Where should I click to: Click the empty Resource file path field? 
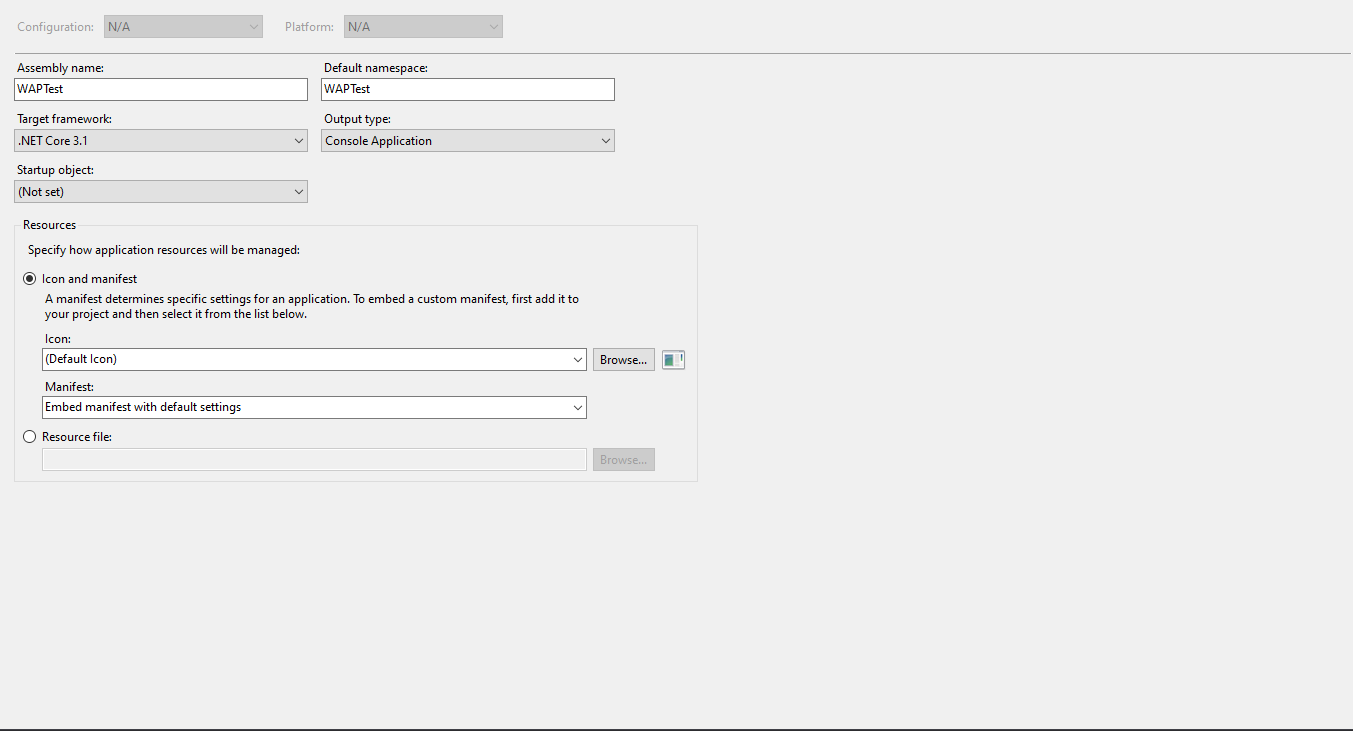click(314, 459)
